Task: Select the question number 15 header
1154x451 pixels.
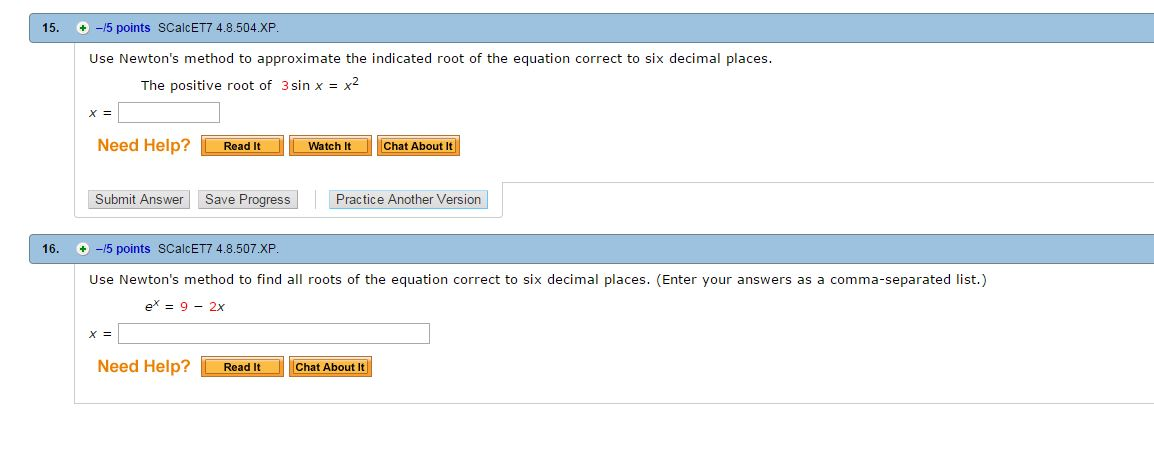Action: [50, 28]
